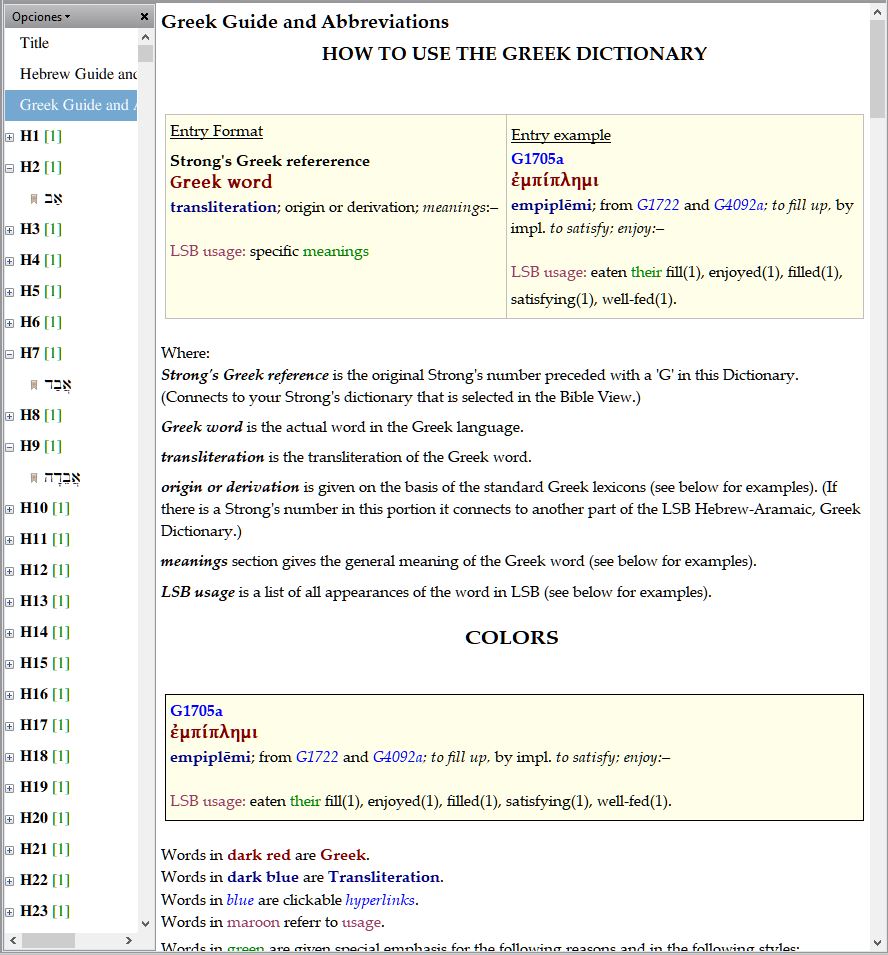
Task: Open G1705a link in the Colors box
Action: 196,711
